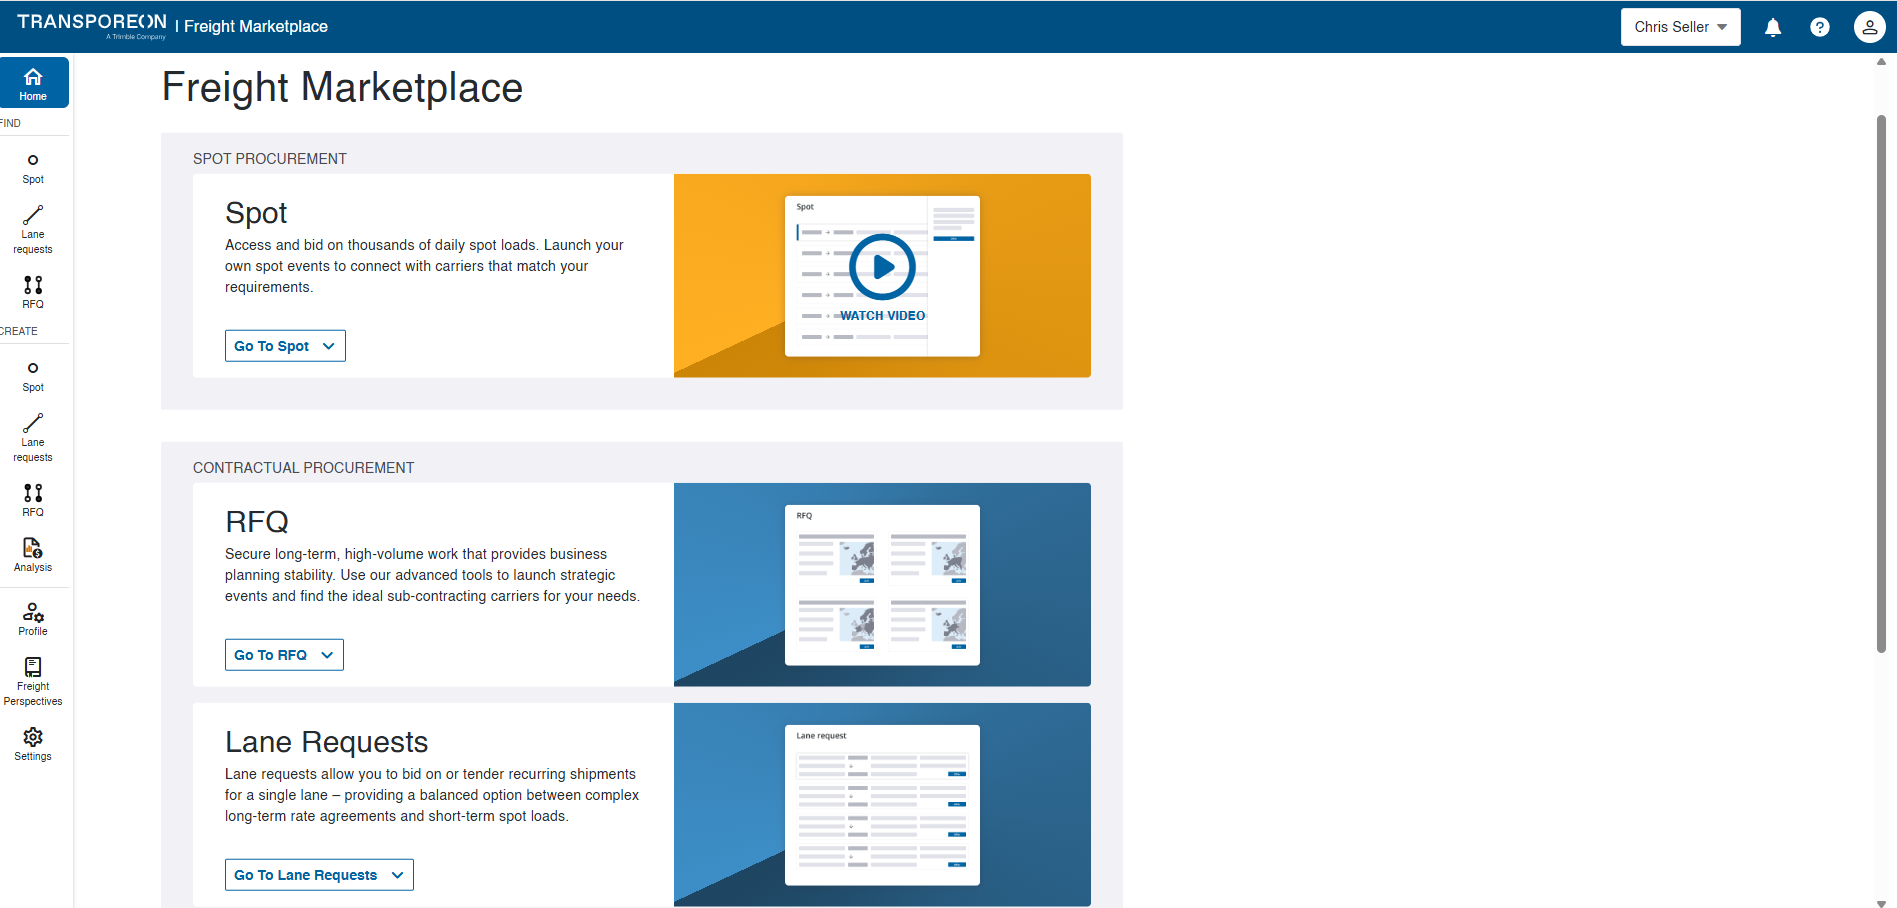Viewport: 1897px width, 908px height.
Task: Open the user account icon
Action: tap(1868, 27)
